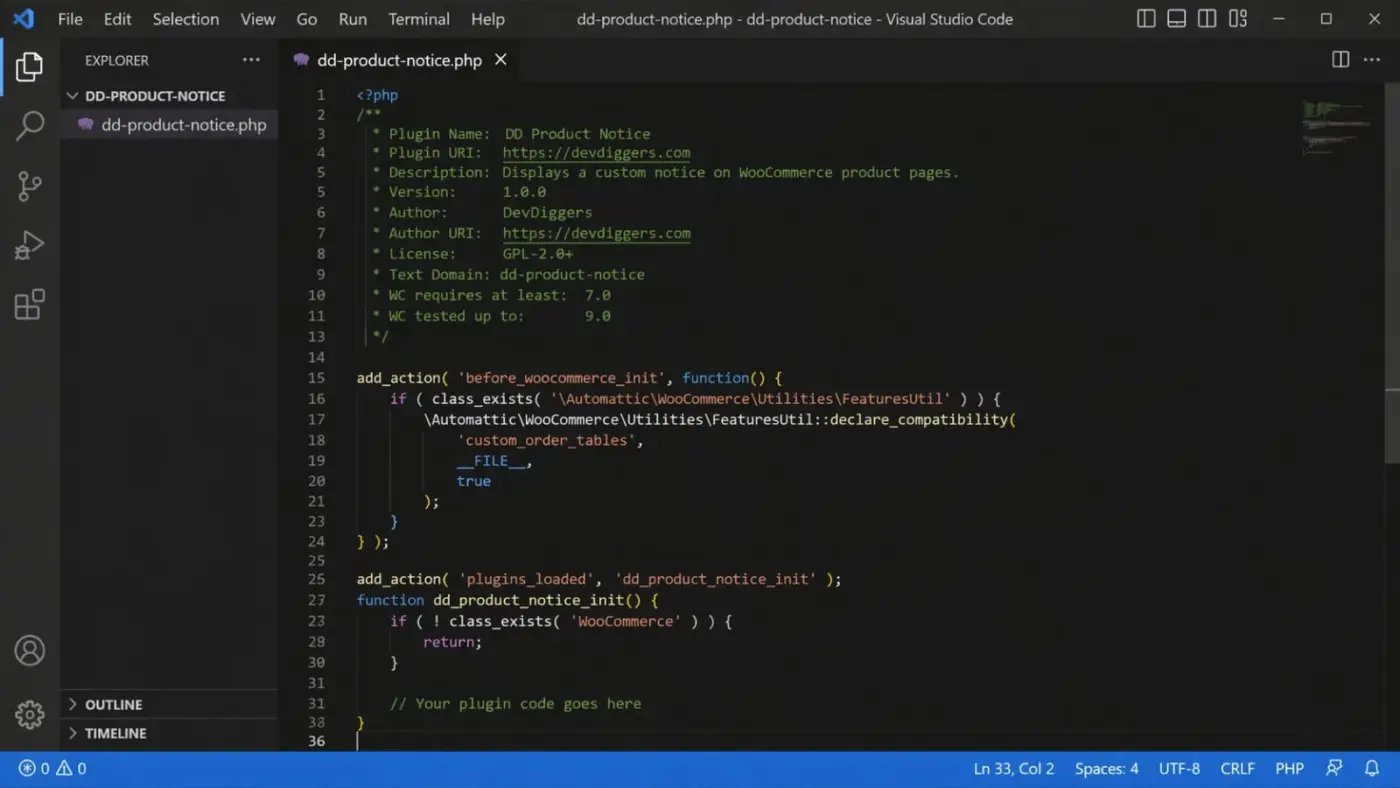The height and width of the screenshot is (788, 1400).
Task: Click the Ln 33, Col 2 cursor position
Action: [x=1014, y=769]
